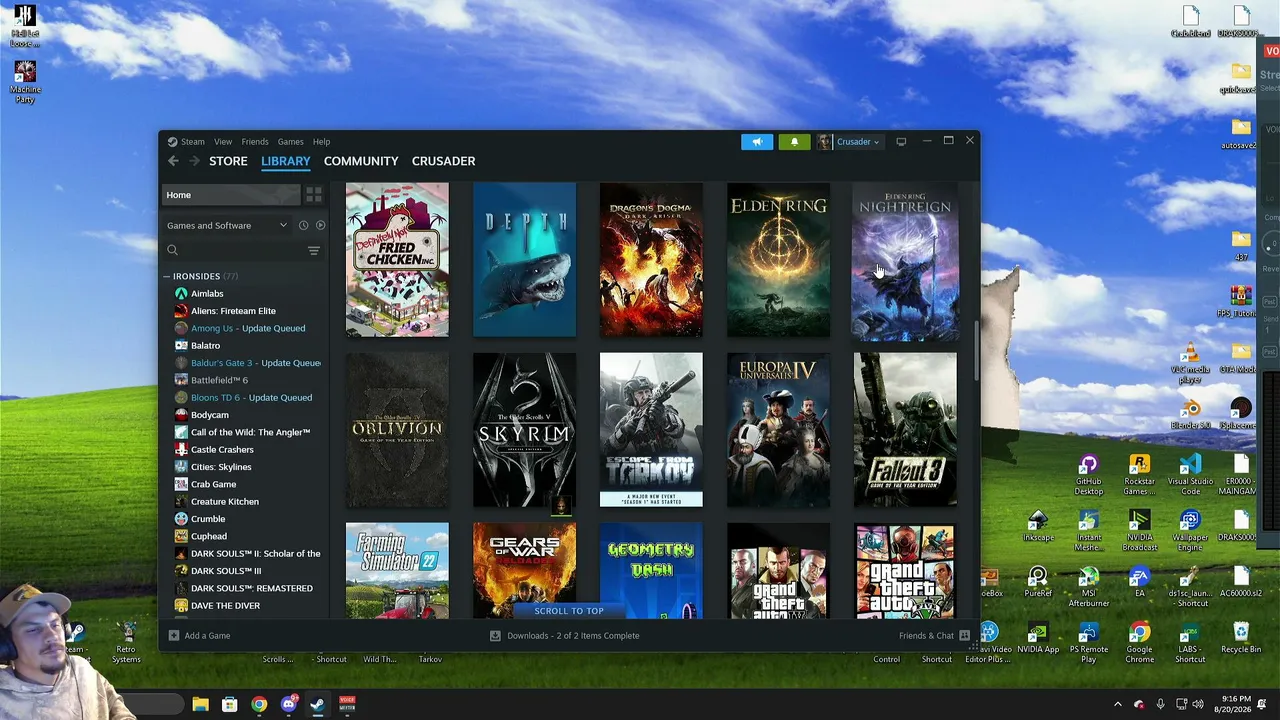Open Steam notifications bell
The height and width of the screenshot is (720, 1280).
(x=794, y=142)
